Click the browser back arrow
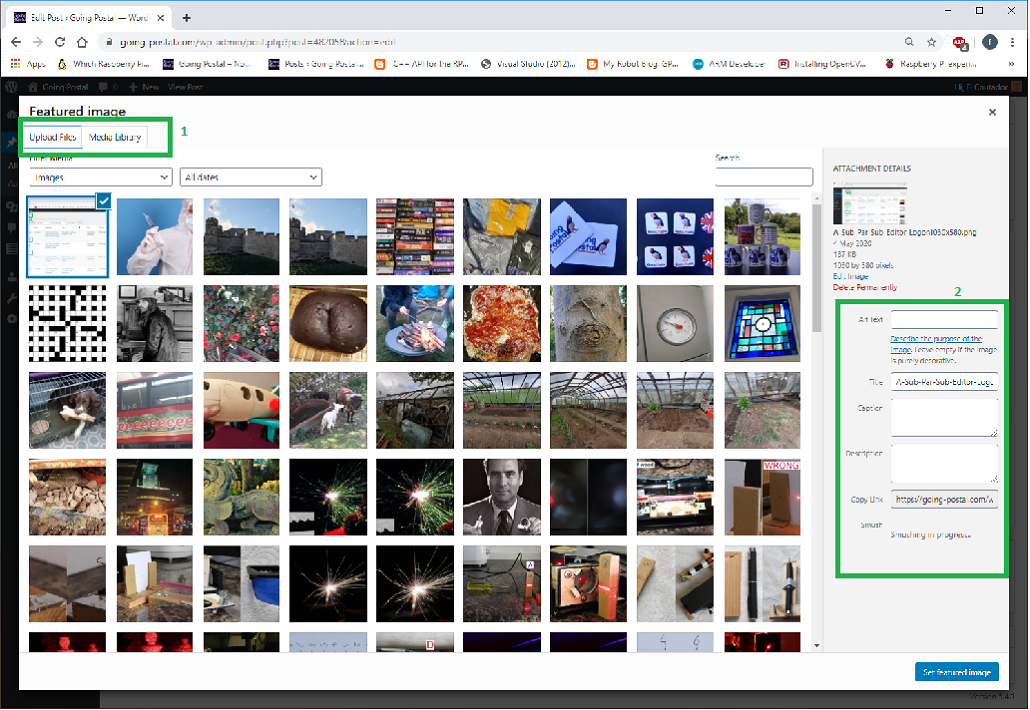1030x710 pixels. 16,42
